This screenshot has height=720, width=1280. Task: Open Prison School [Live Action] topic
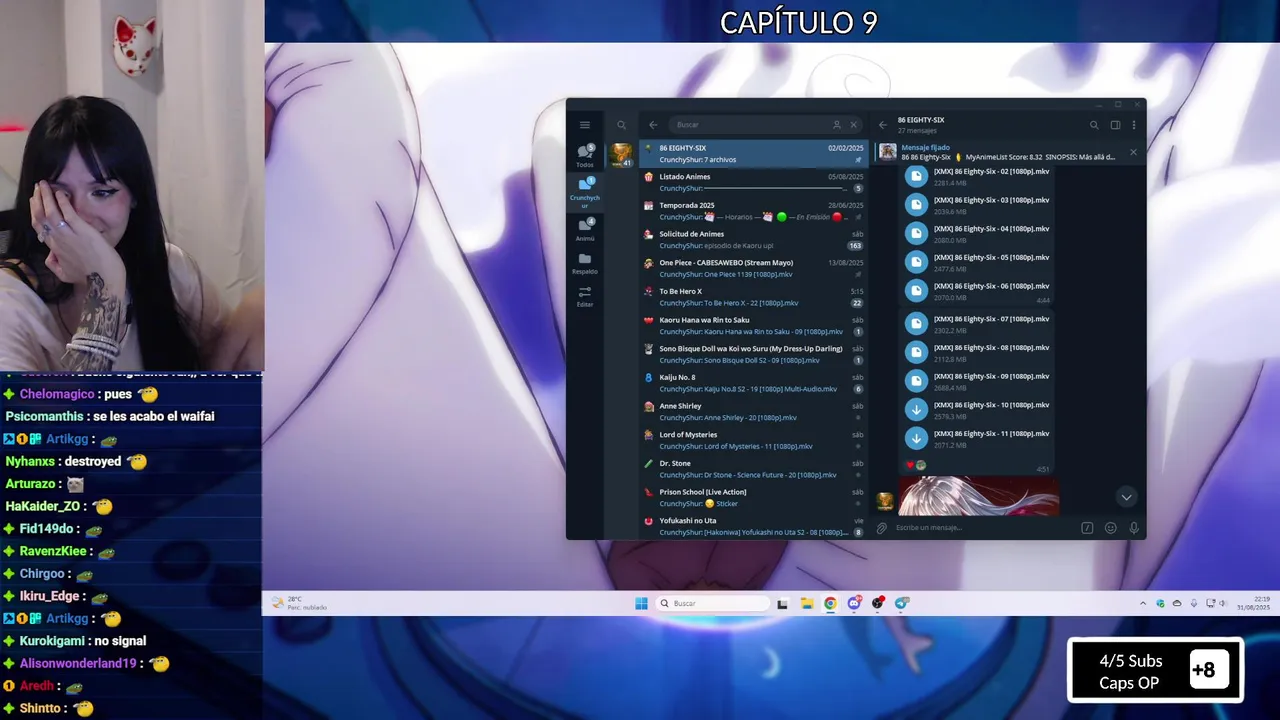tap(754, 497)
